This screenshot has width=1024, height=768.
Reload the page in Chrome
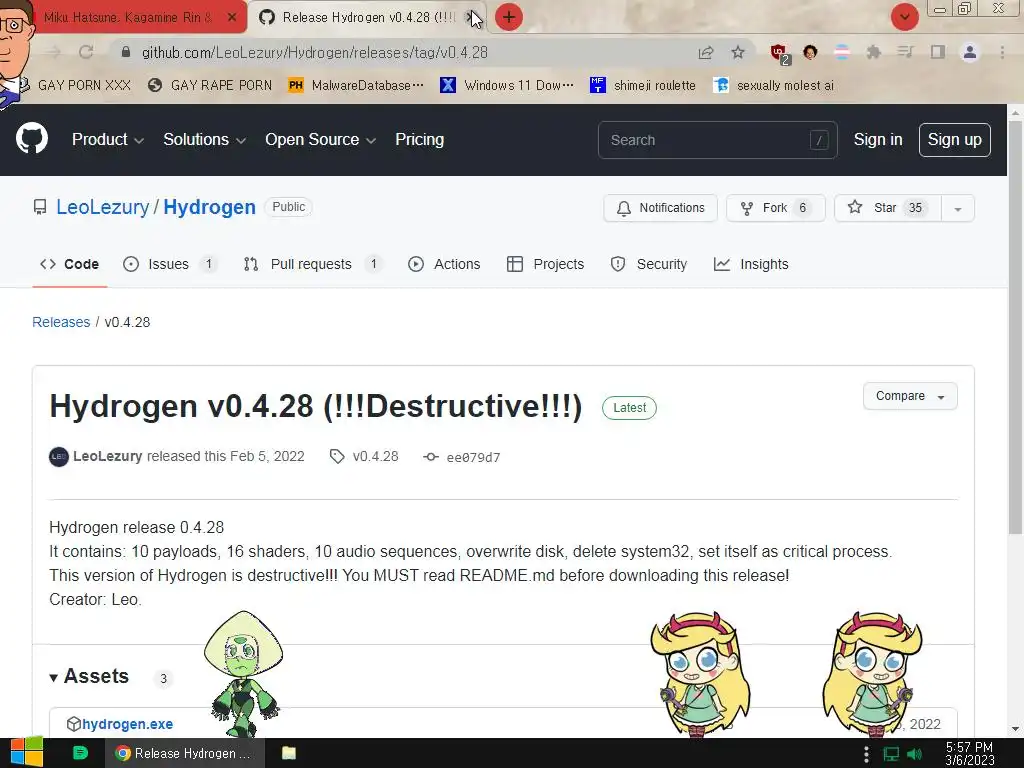pyautogui.click(x=86, y=52)
